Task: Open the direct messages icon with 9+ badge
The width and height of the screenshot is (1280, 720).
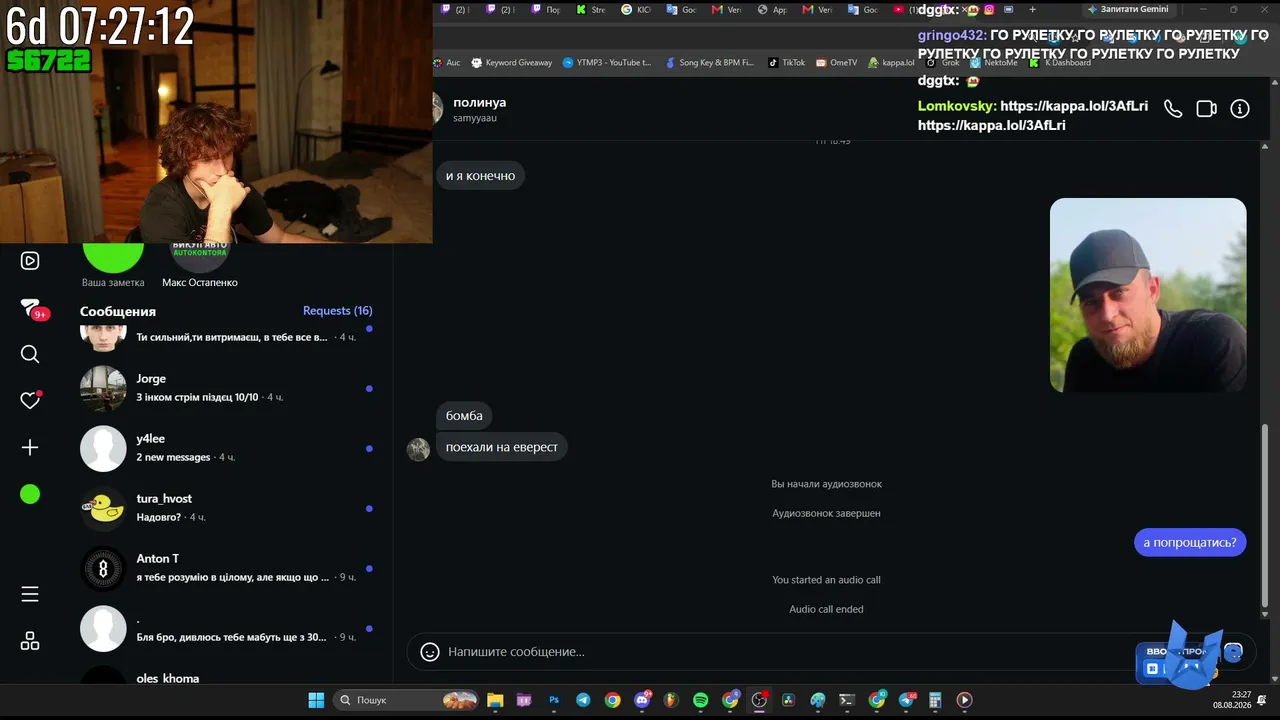Action: tap(31, 308)
